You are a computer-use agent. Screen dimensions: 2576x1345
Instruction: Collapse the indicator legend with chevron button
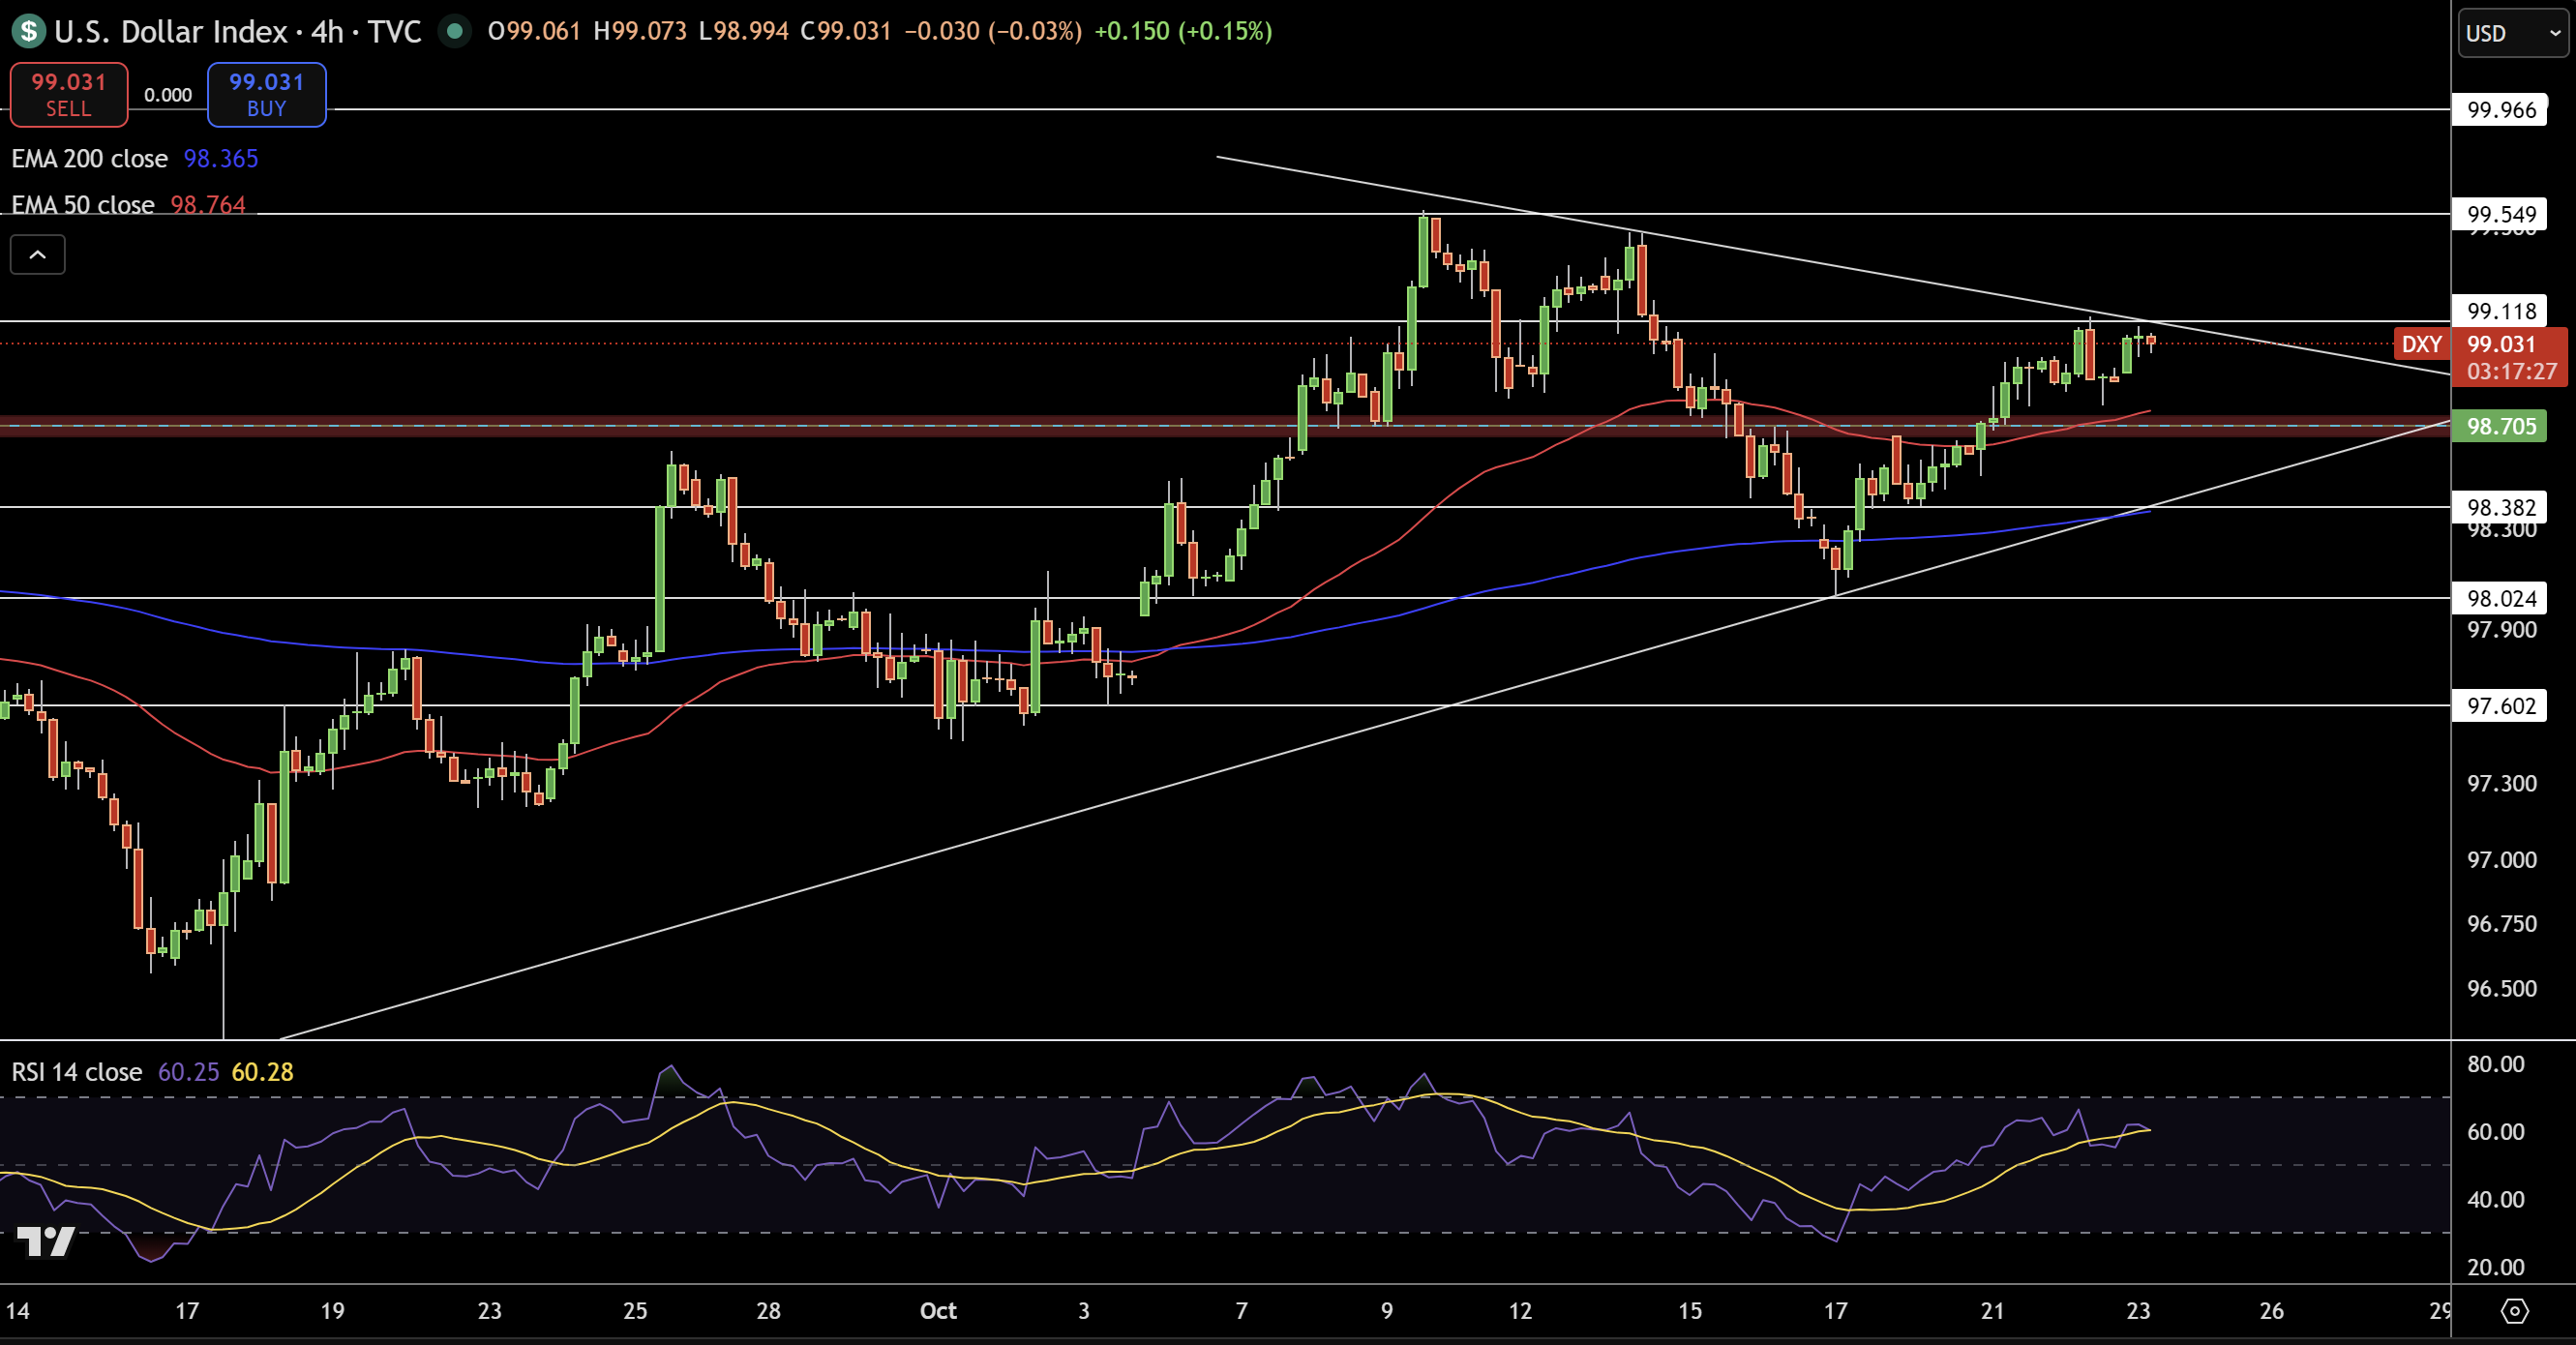[x=37, y=255]
